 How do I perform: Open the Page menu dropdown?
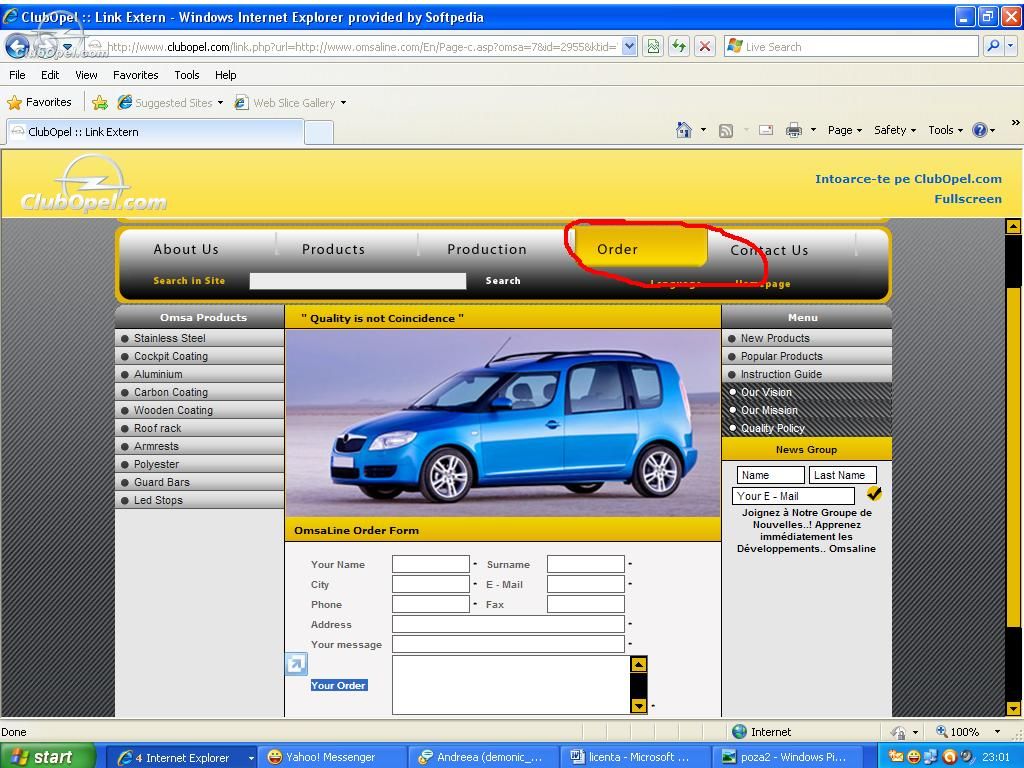pyautogui.click(x=845, y=130)
